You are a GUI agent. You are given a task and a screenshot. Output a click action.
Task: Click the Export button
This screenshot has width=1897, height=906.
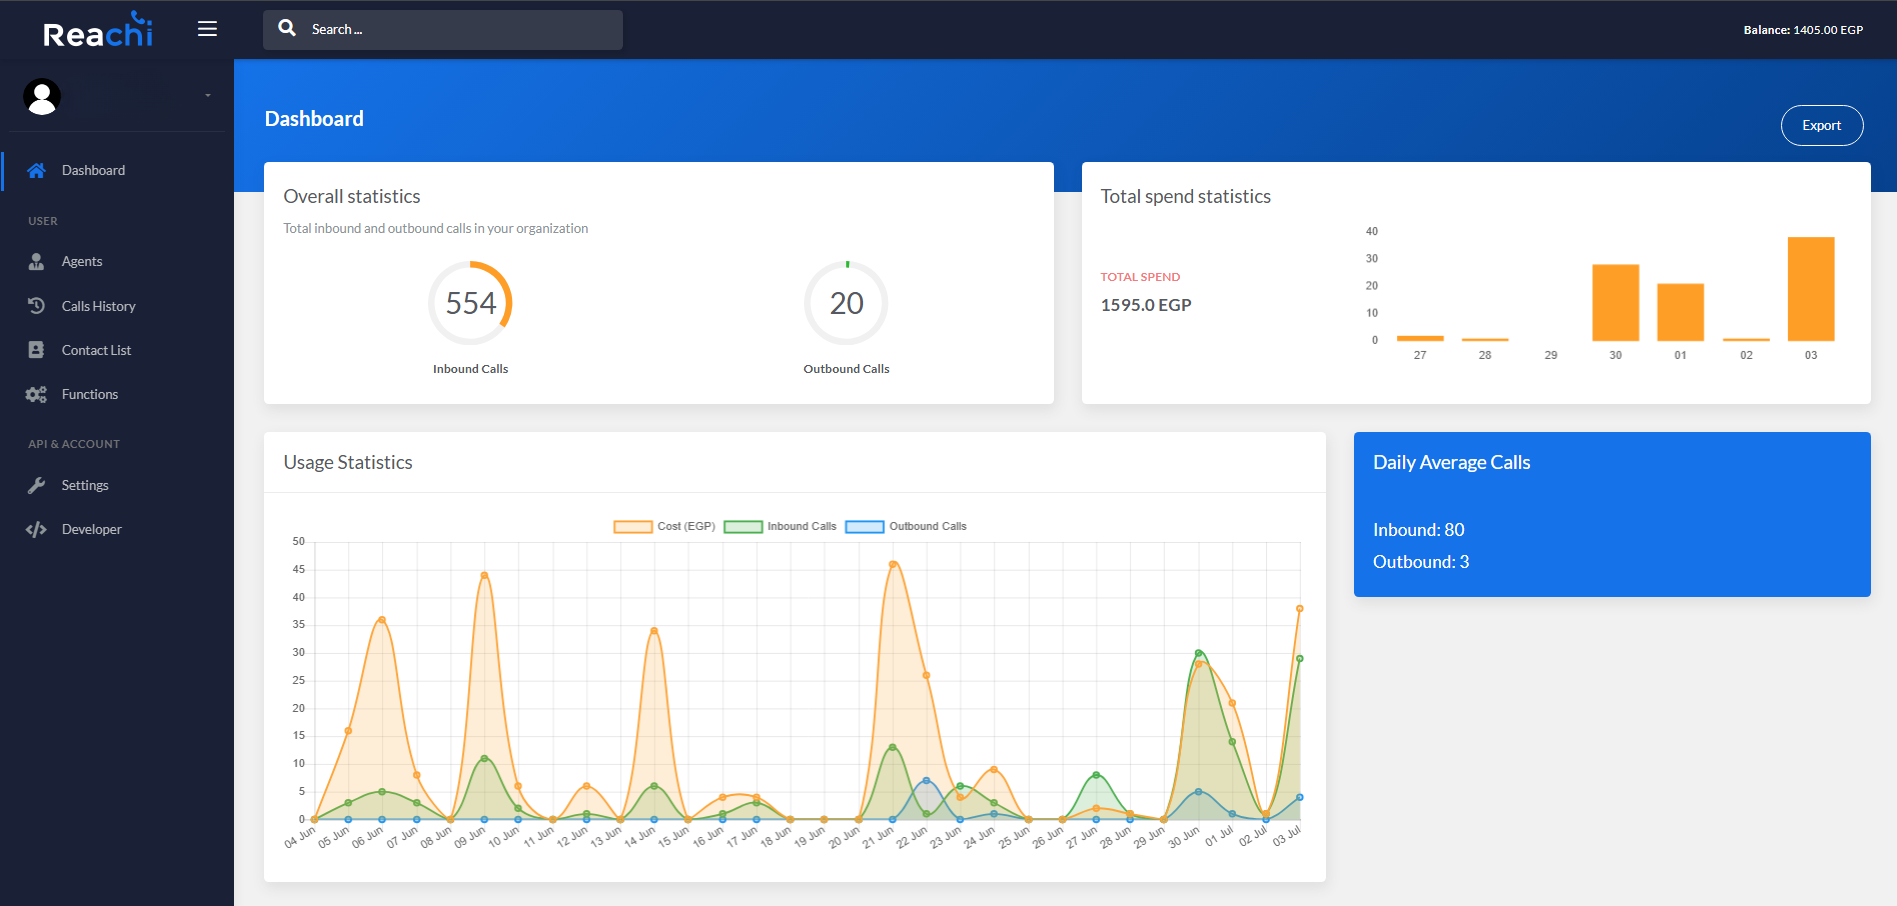pos(1821,125)
